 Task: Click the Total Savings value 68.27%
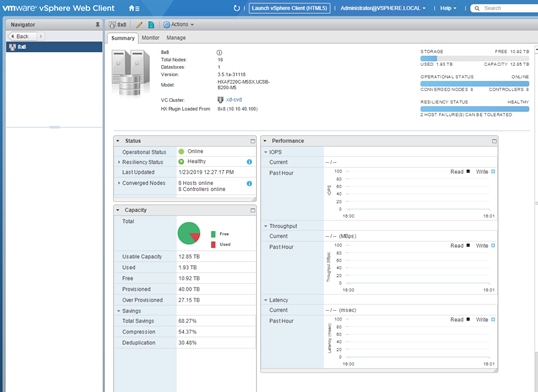point(187,321)
